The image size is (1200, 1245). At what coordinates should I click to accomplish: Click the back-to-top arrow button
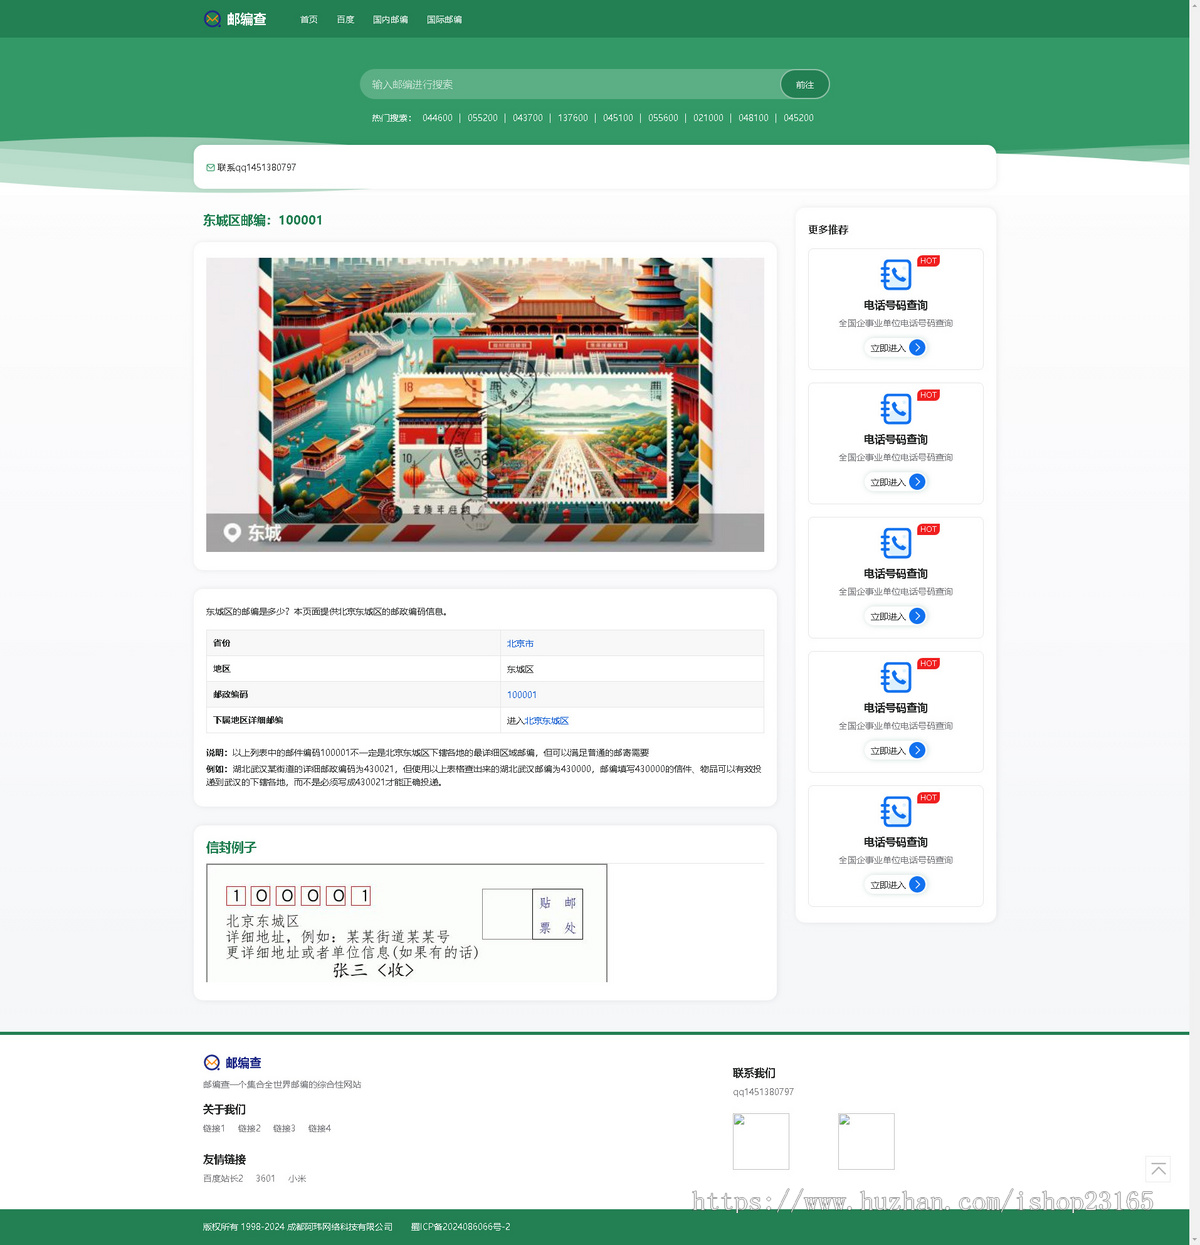pyautogui.click(x=1158, y=1169)
